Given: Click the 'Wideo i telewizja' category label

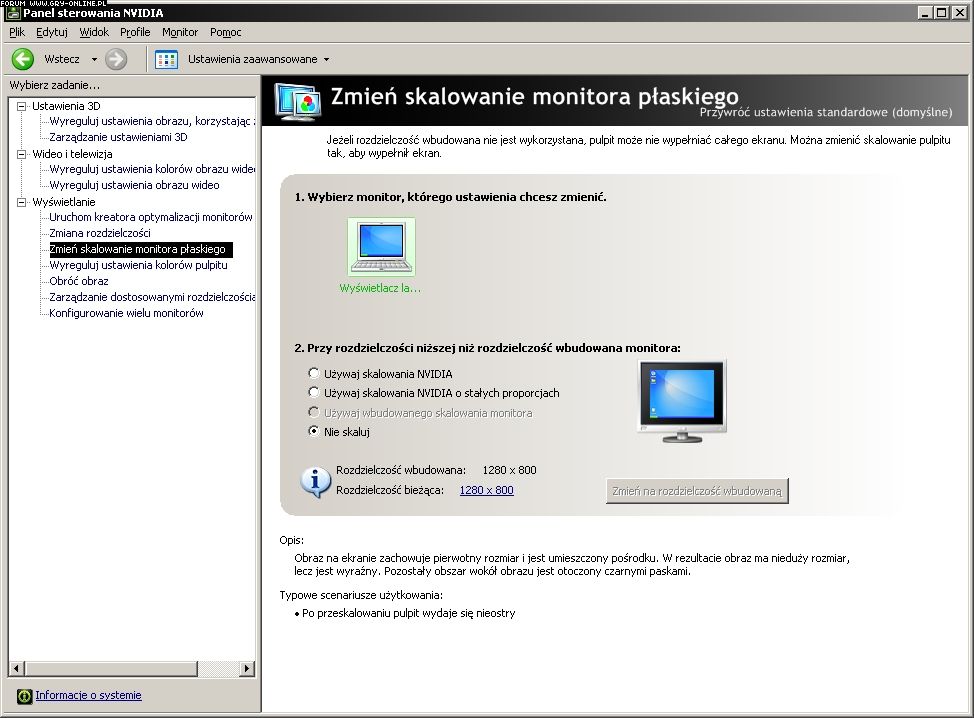Looking at the screenshot, I should click(73, 154).
